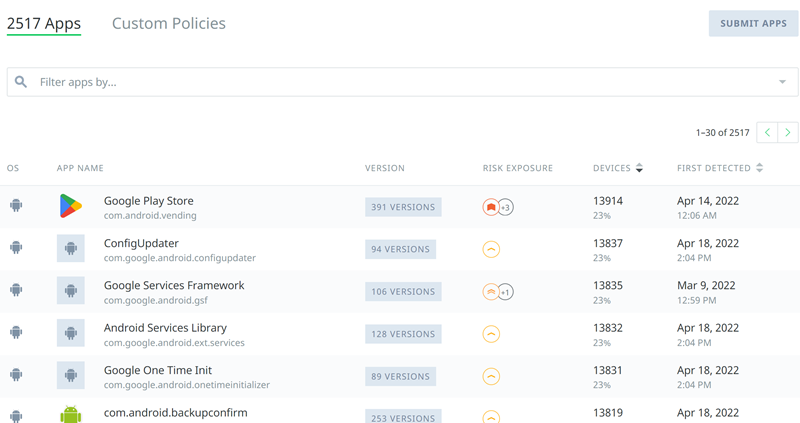Click the device count 13832
The height and width of the screenshot is (423, 800).
(x=608, y=328)
